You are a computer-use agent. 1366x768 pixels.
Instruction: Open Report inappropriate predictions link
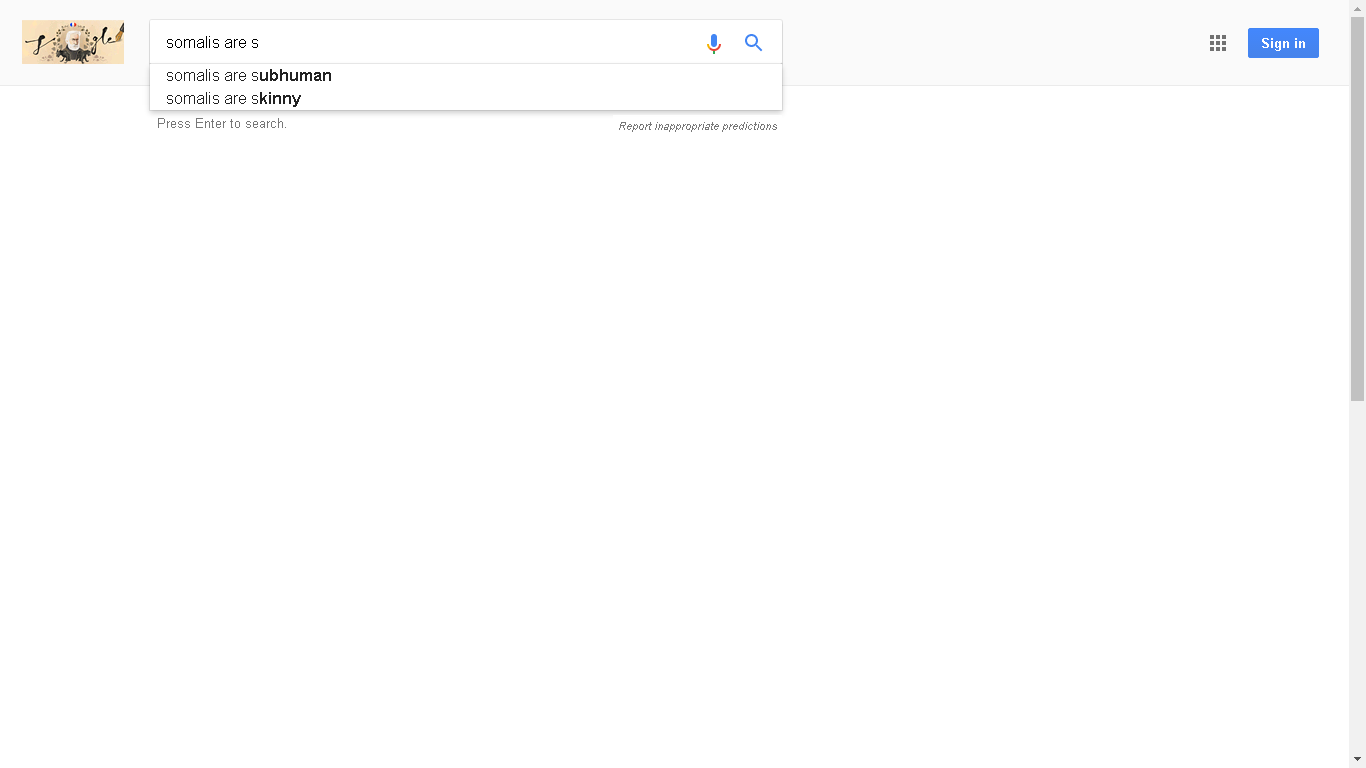point(698,126)
